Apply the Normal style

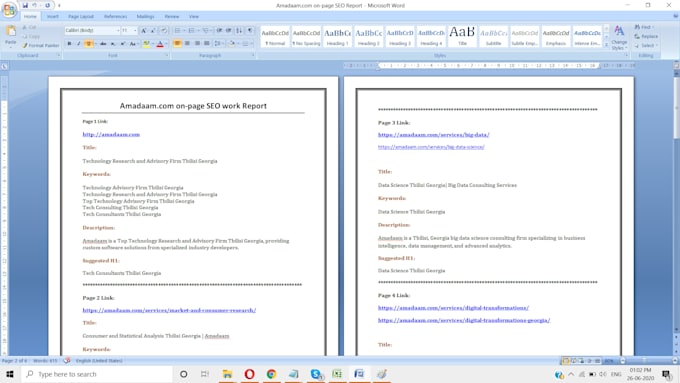coord(275,37)
